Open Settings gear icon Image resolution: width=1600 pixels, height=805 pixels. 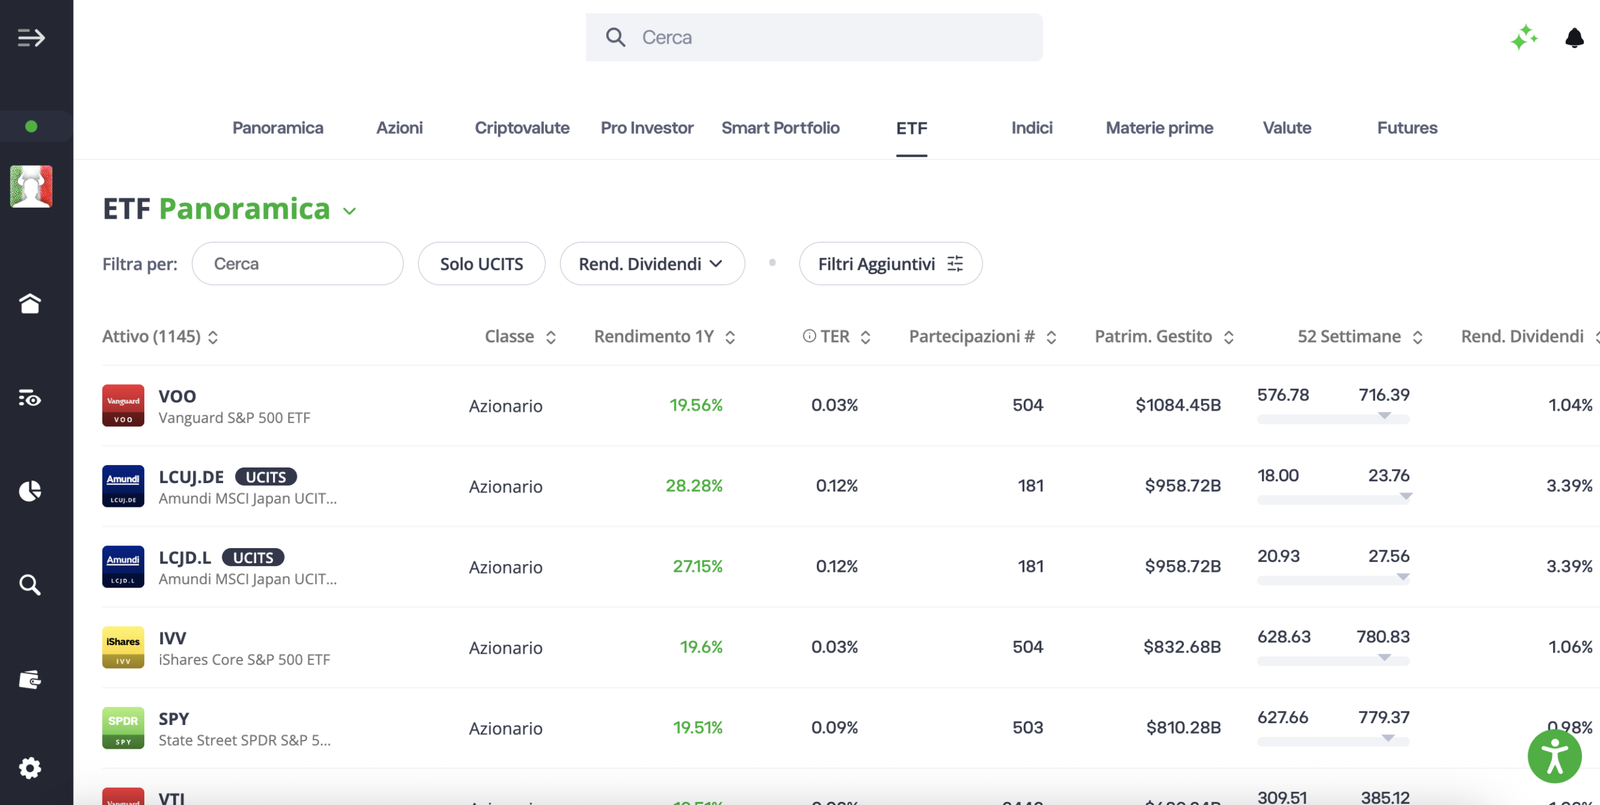30,768
